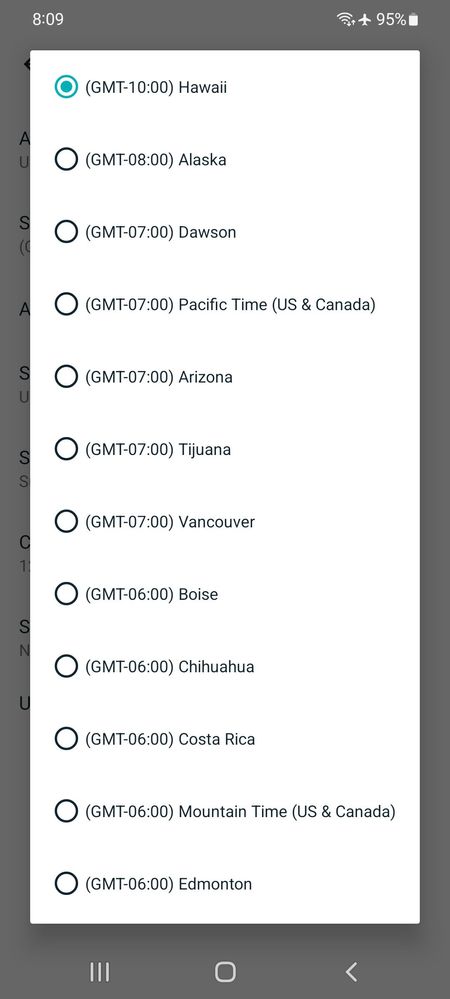The height and width of the screenshot is (999, 450).
Task: Open the recent apps navigation icon
Action: 99,972
